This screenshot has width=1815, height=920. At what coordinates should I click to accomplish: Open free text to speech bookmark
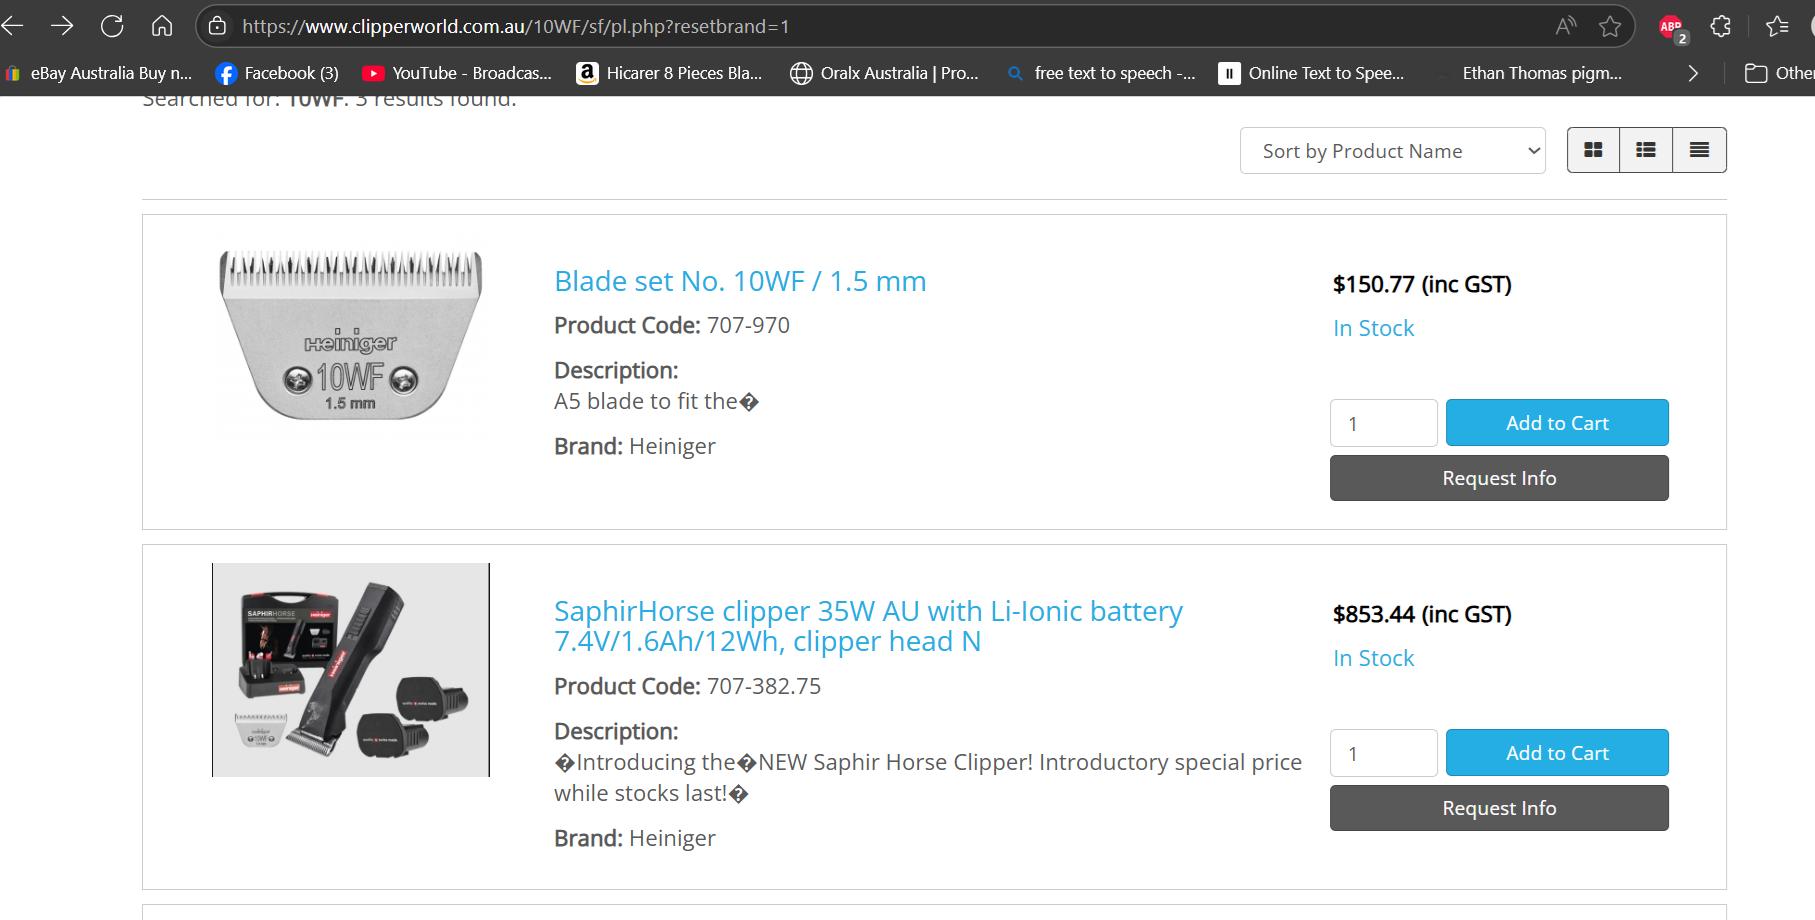[x=1100, y=73]
